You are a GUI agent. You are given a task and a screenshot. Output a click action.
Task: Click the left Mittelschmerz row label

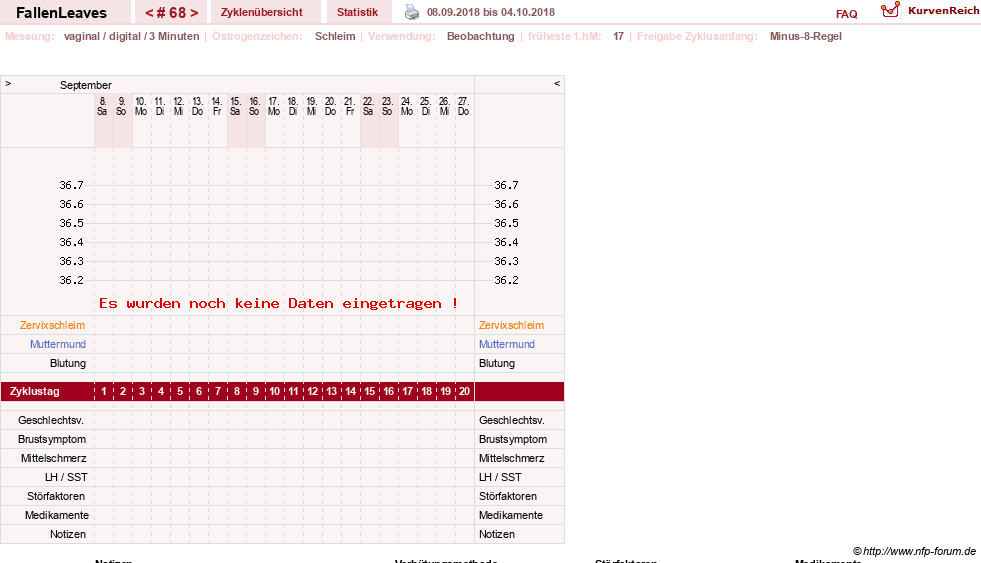(x=53, y=458)
